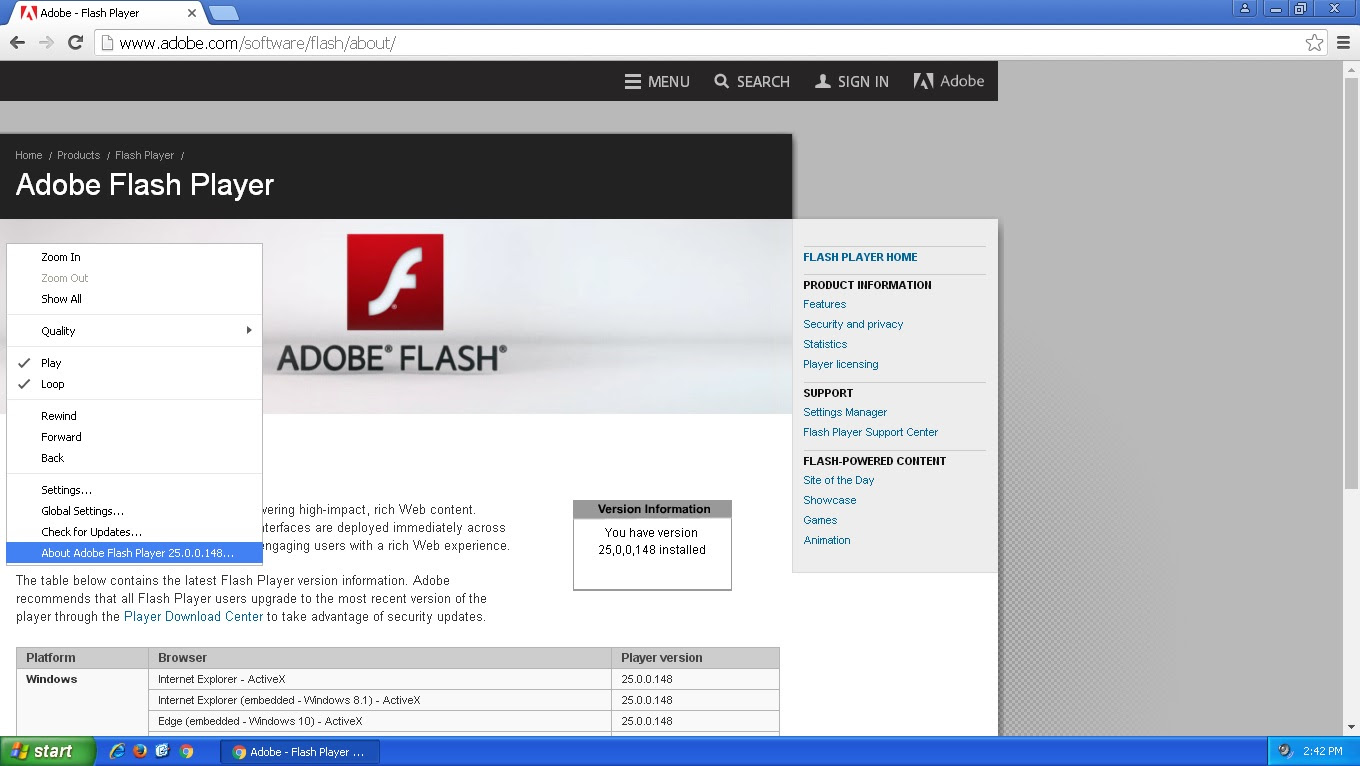Screen dimensions: 1360x766
Task: Open the site SEARCH magnifier button
Action: tap(752, 81)
